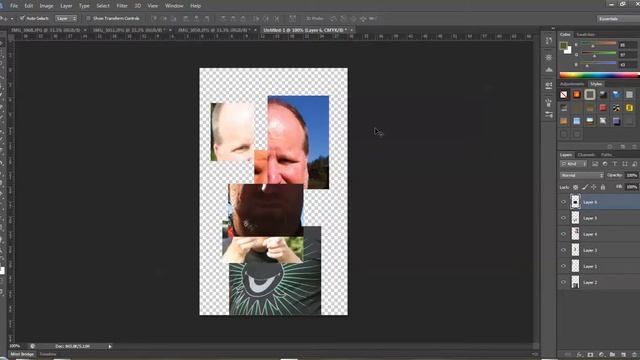640x360 pixels.
Task: Hide Layer 2 with its eye icon
Action: (x=564, y=282)
